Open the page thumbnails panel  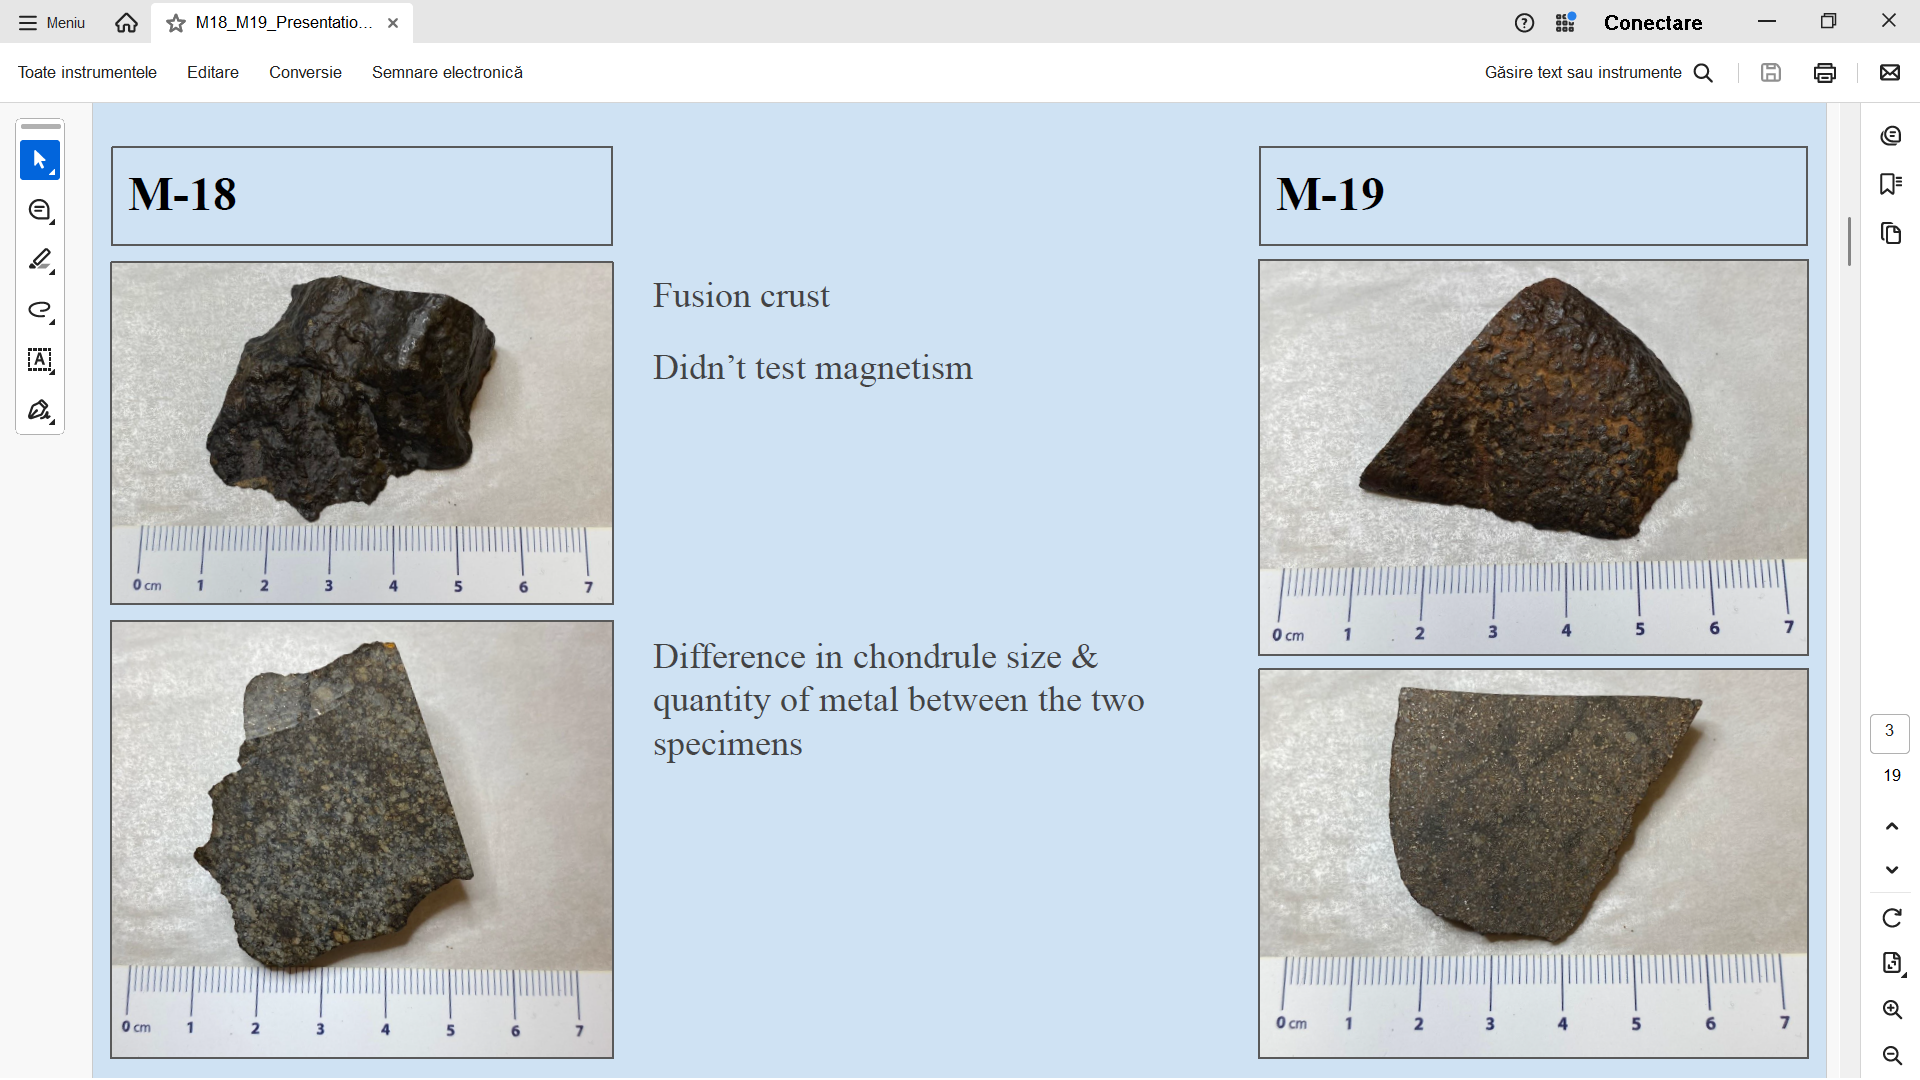point(1890,233)
